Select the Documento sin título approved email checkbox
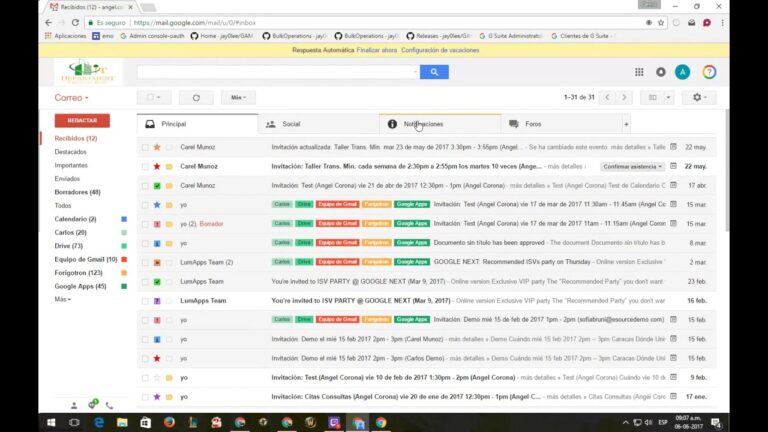 coord(145,243)
